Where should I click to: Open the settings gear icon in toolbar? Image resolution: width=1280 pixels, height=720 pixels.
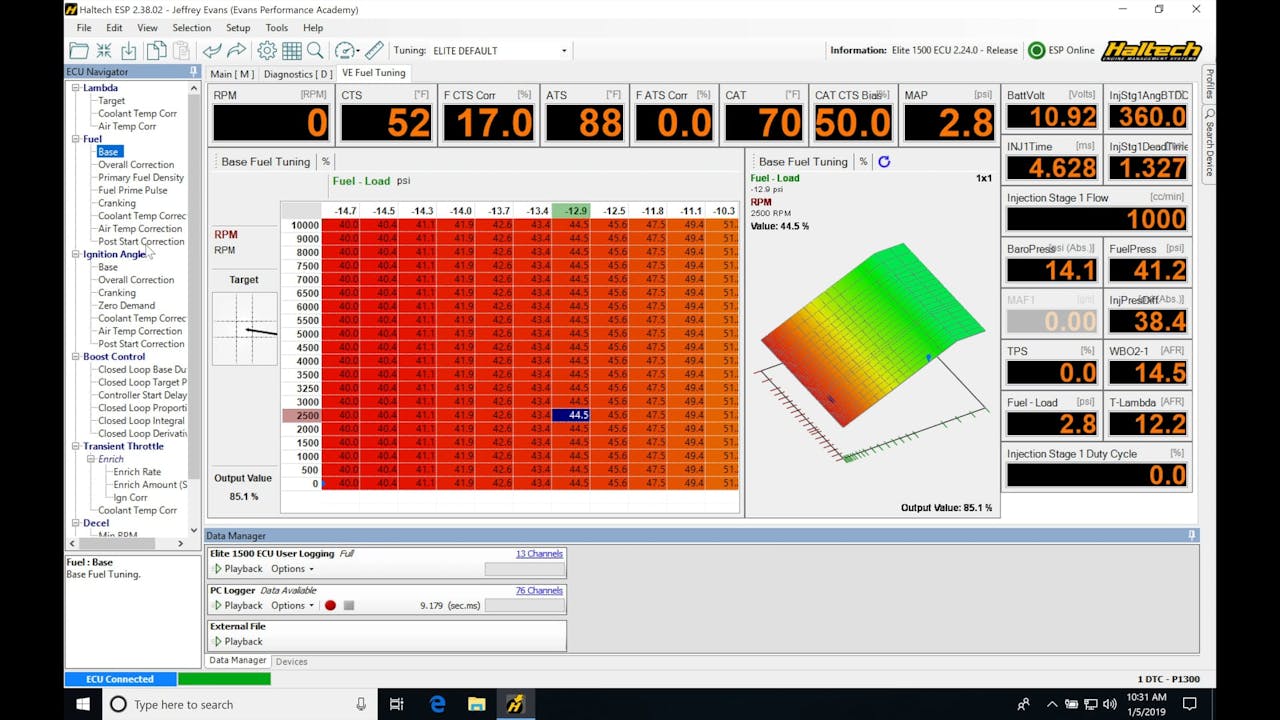click(267, 50)
